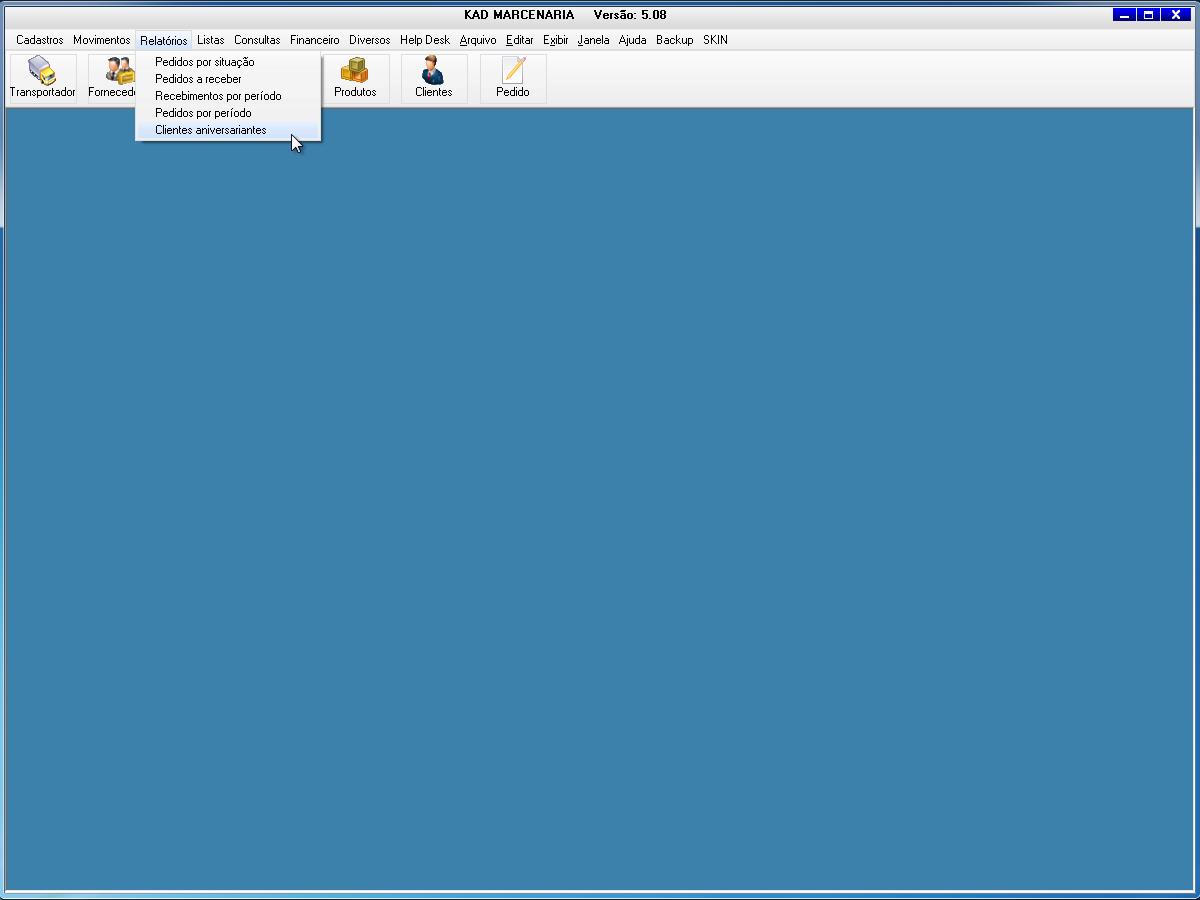Screen dimensions: 1200x900
Task: Open the Diversos menu
Action: [x=369, y=40]
